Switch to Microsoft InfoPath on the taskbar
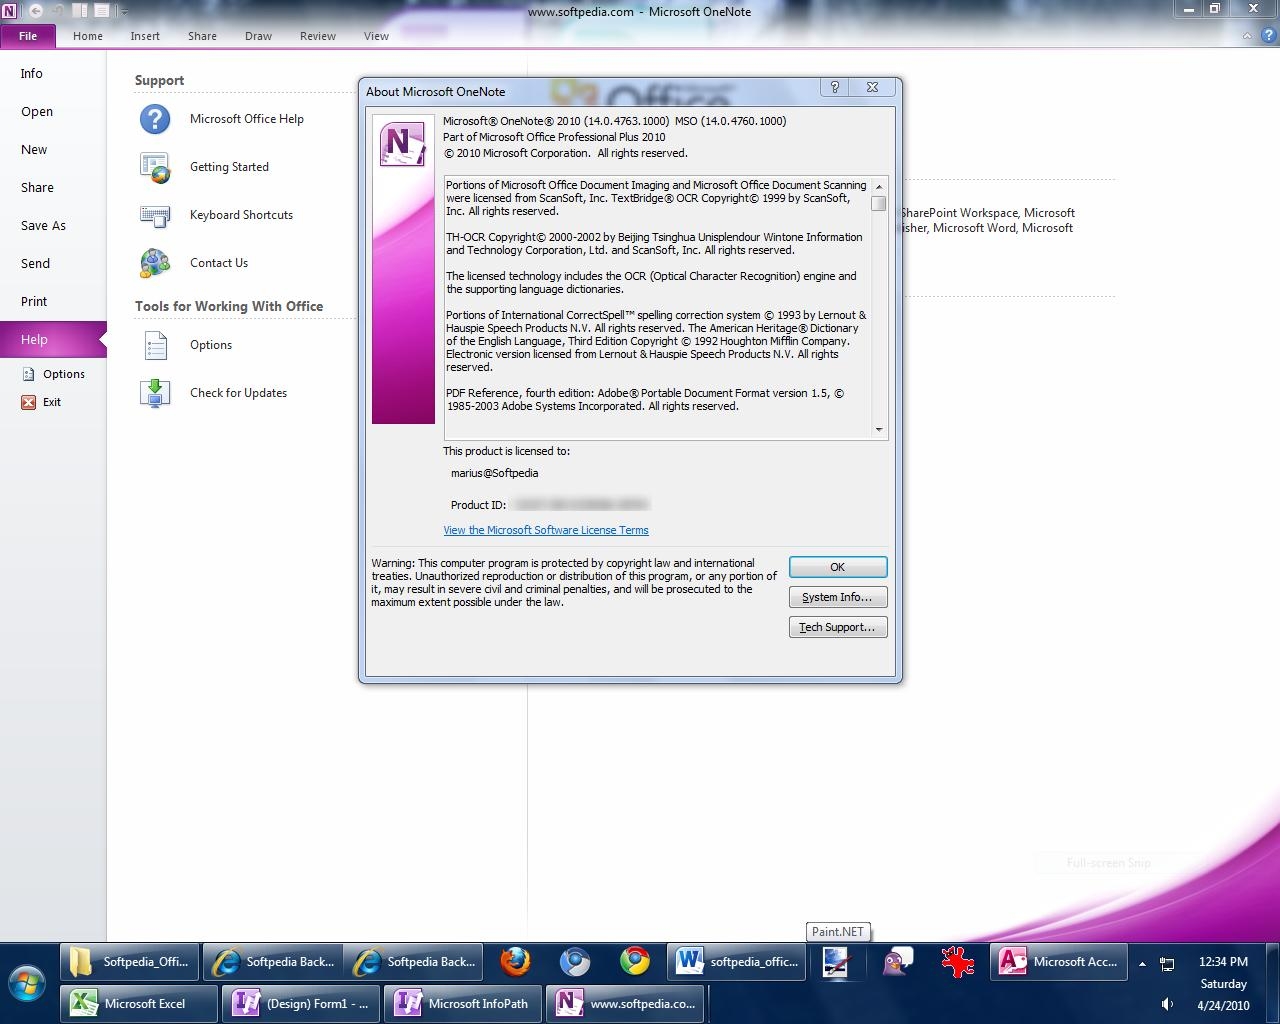 pyautogui.click(x=463, y=1003)
